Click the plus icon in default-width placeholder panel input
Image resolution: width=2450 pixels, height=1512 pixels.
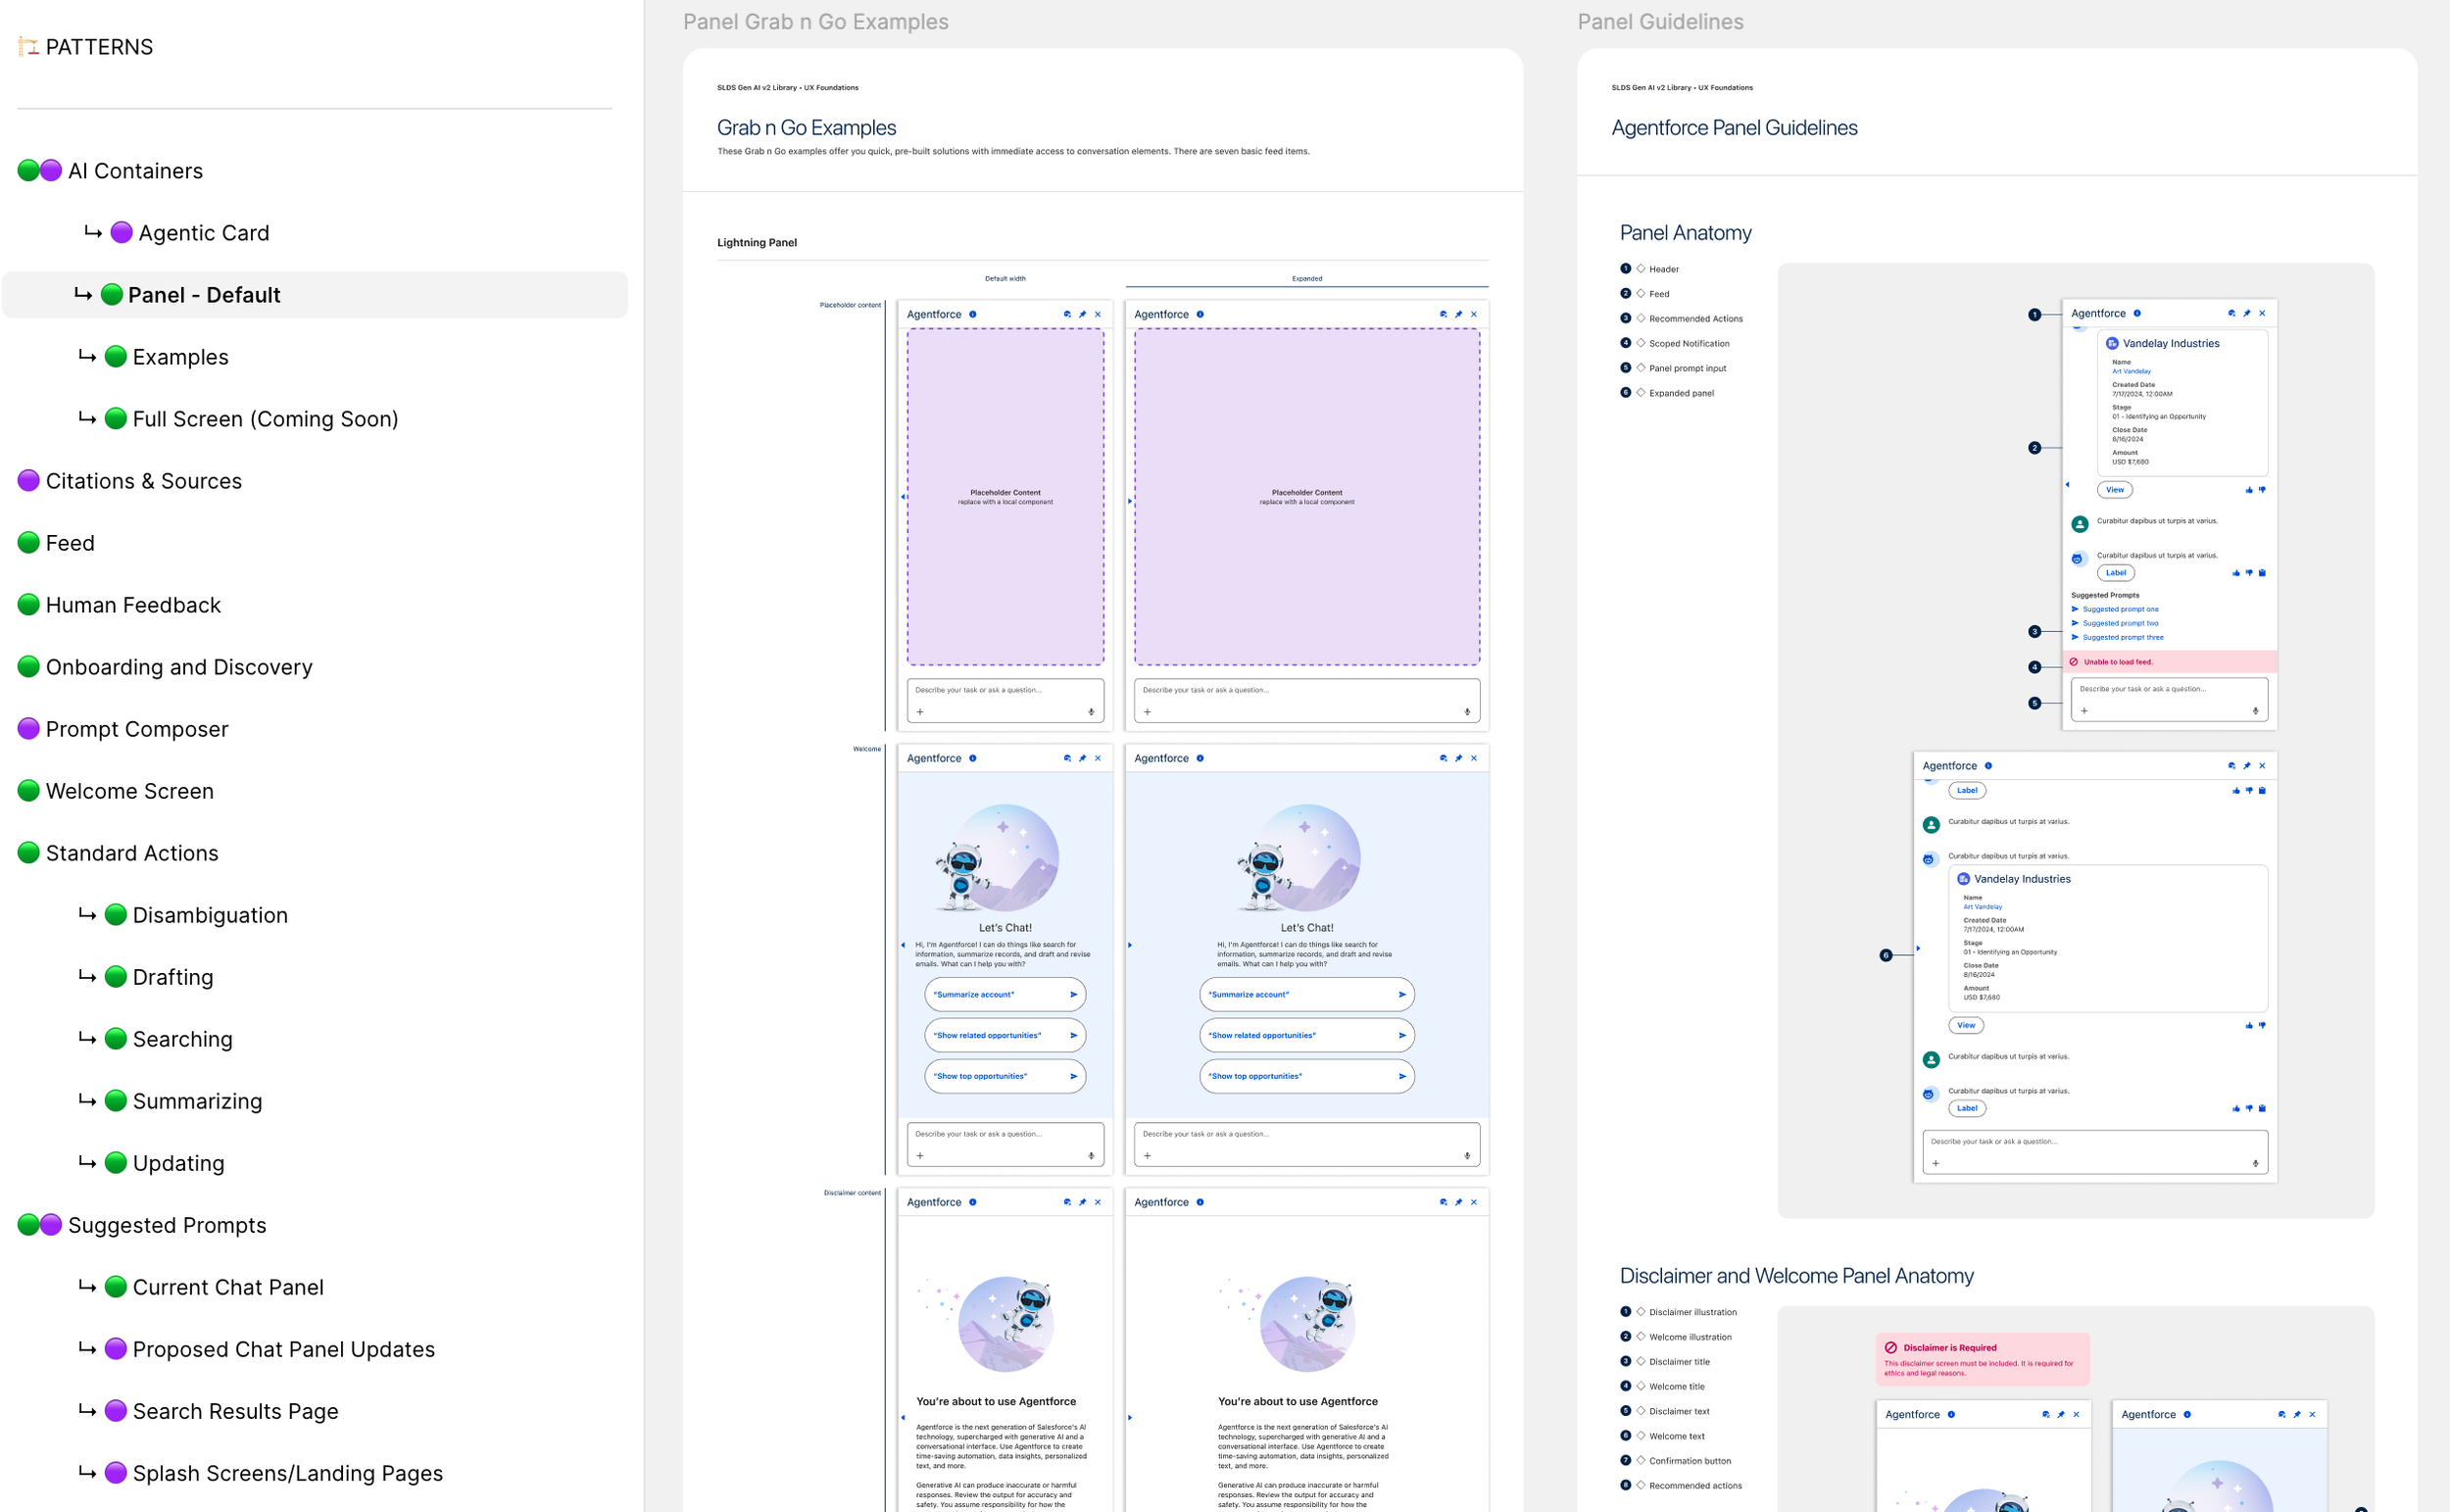pyautogui.click(x=920, y=712)
